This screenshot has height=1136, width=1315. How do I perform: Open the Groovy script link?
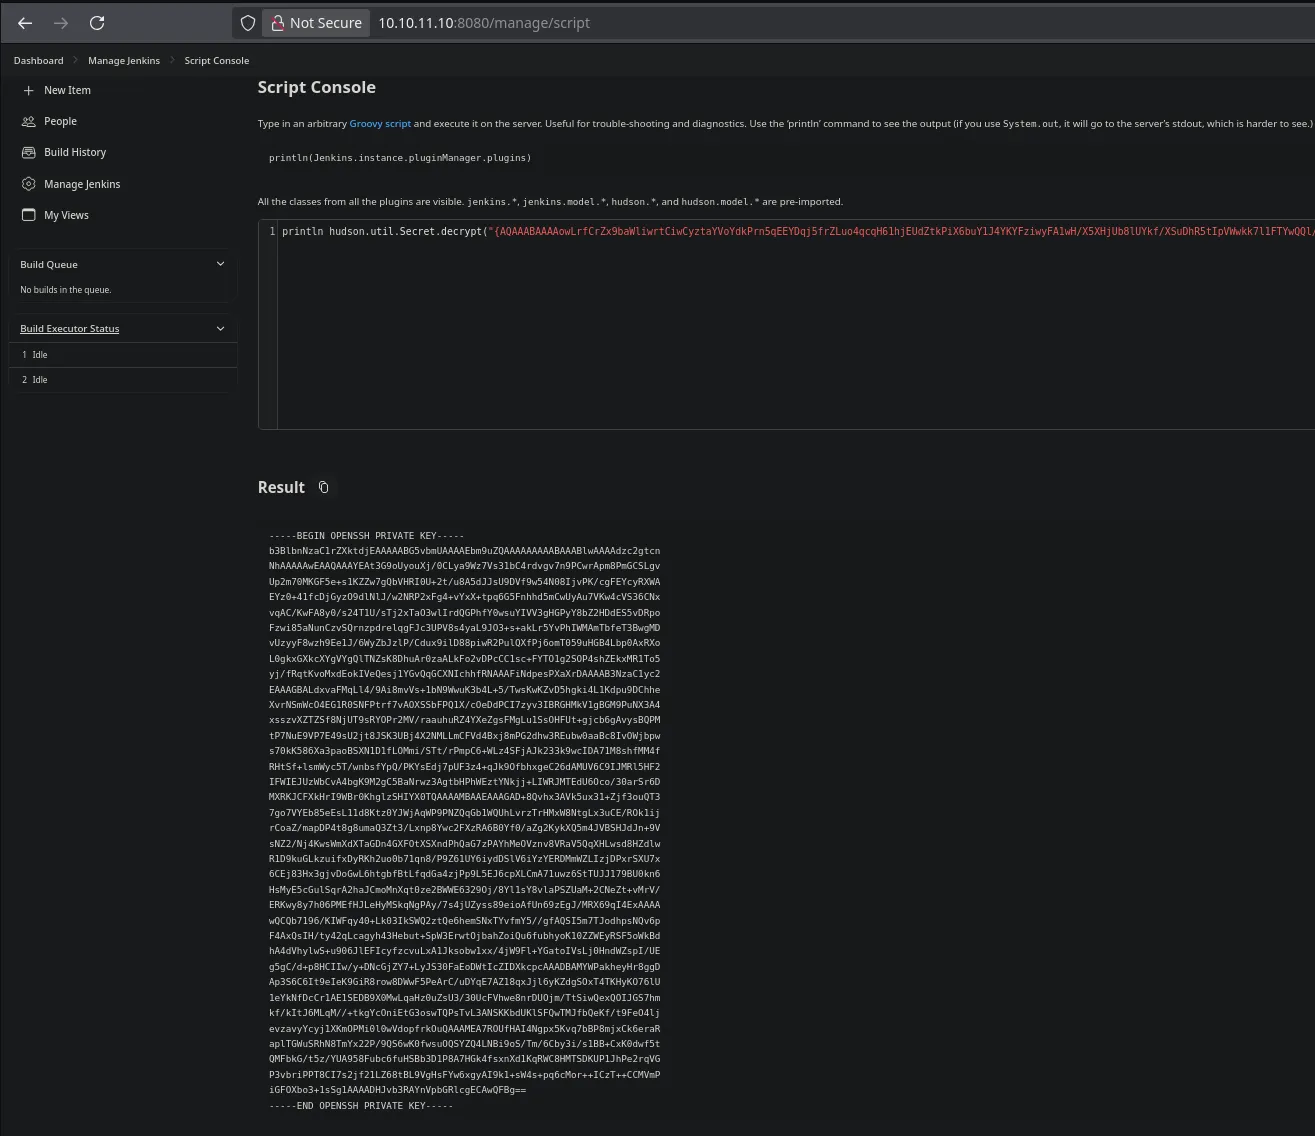(380, 124)
